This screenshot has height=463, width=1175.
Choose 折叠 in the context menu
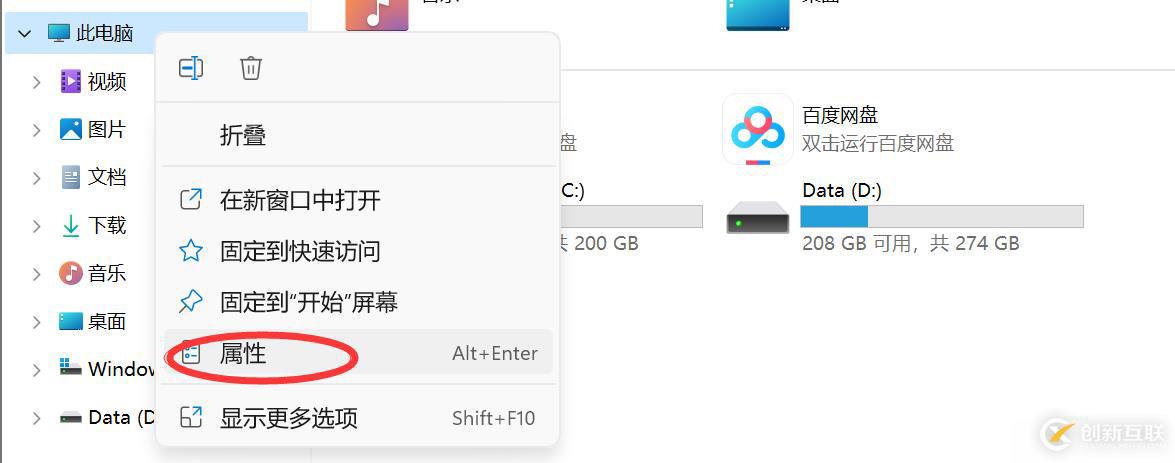point(243,135)
